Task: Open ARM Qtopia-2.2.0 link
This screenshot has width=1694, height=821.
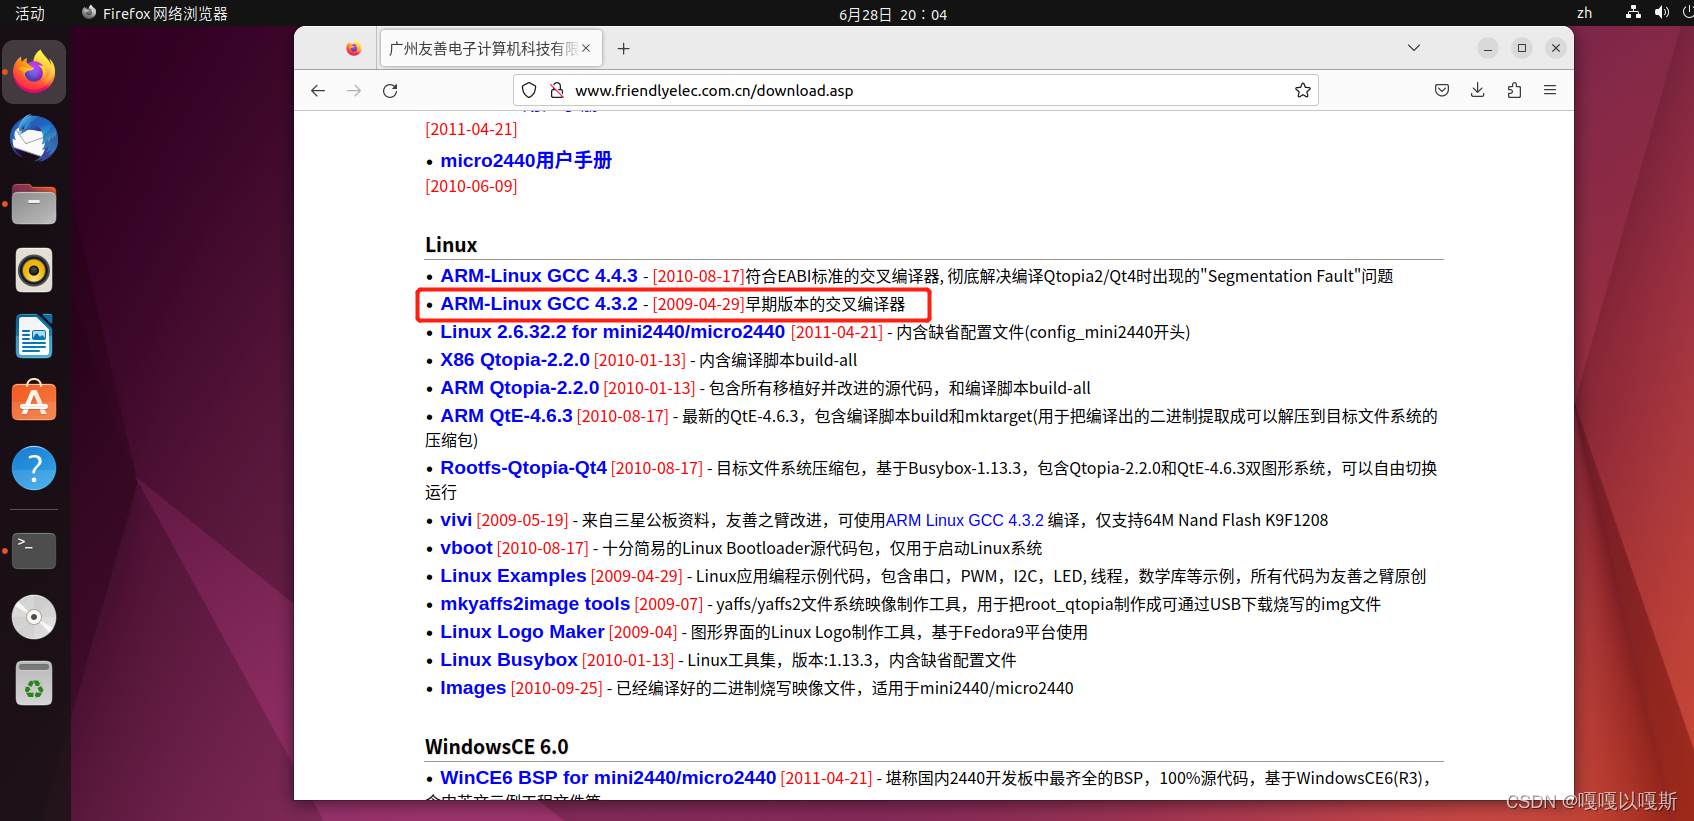Action: (x=520, y=387)
